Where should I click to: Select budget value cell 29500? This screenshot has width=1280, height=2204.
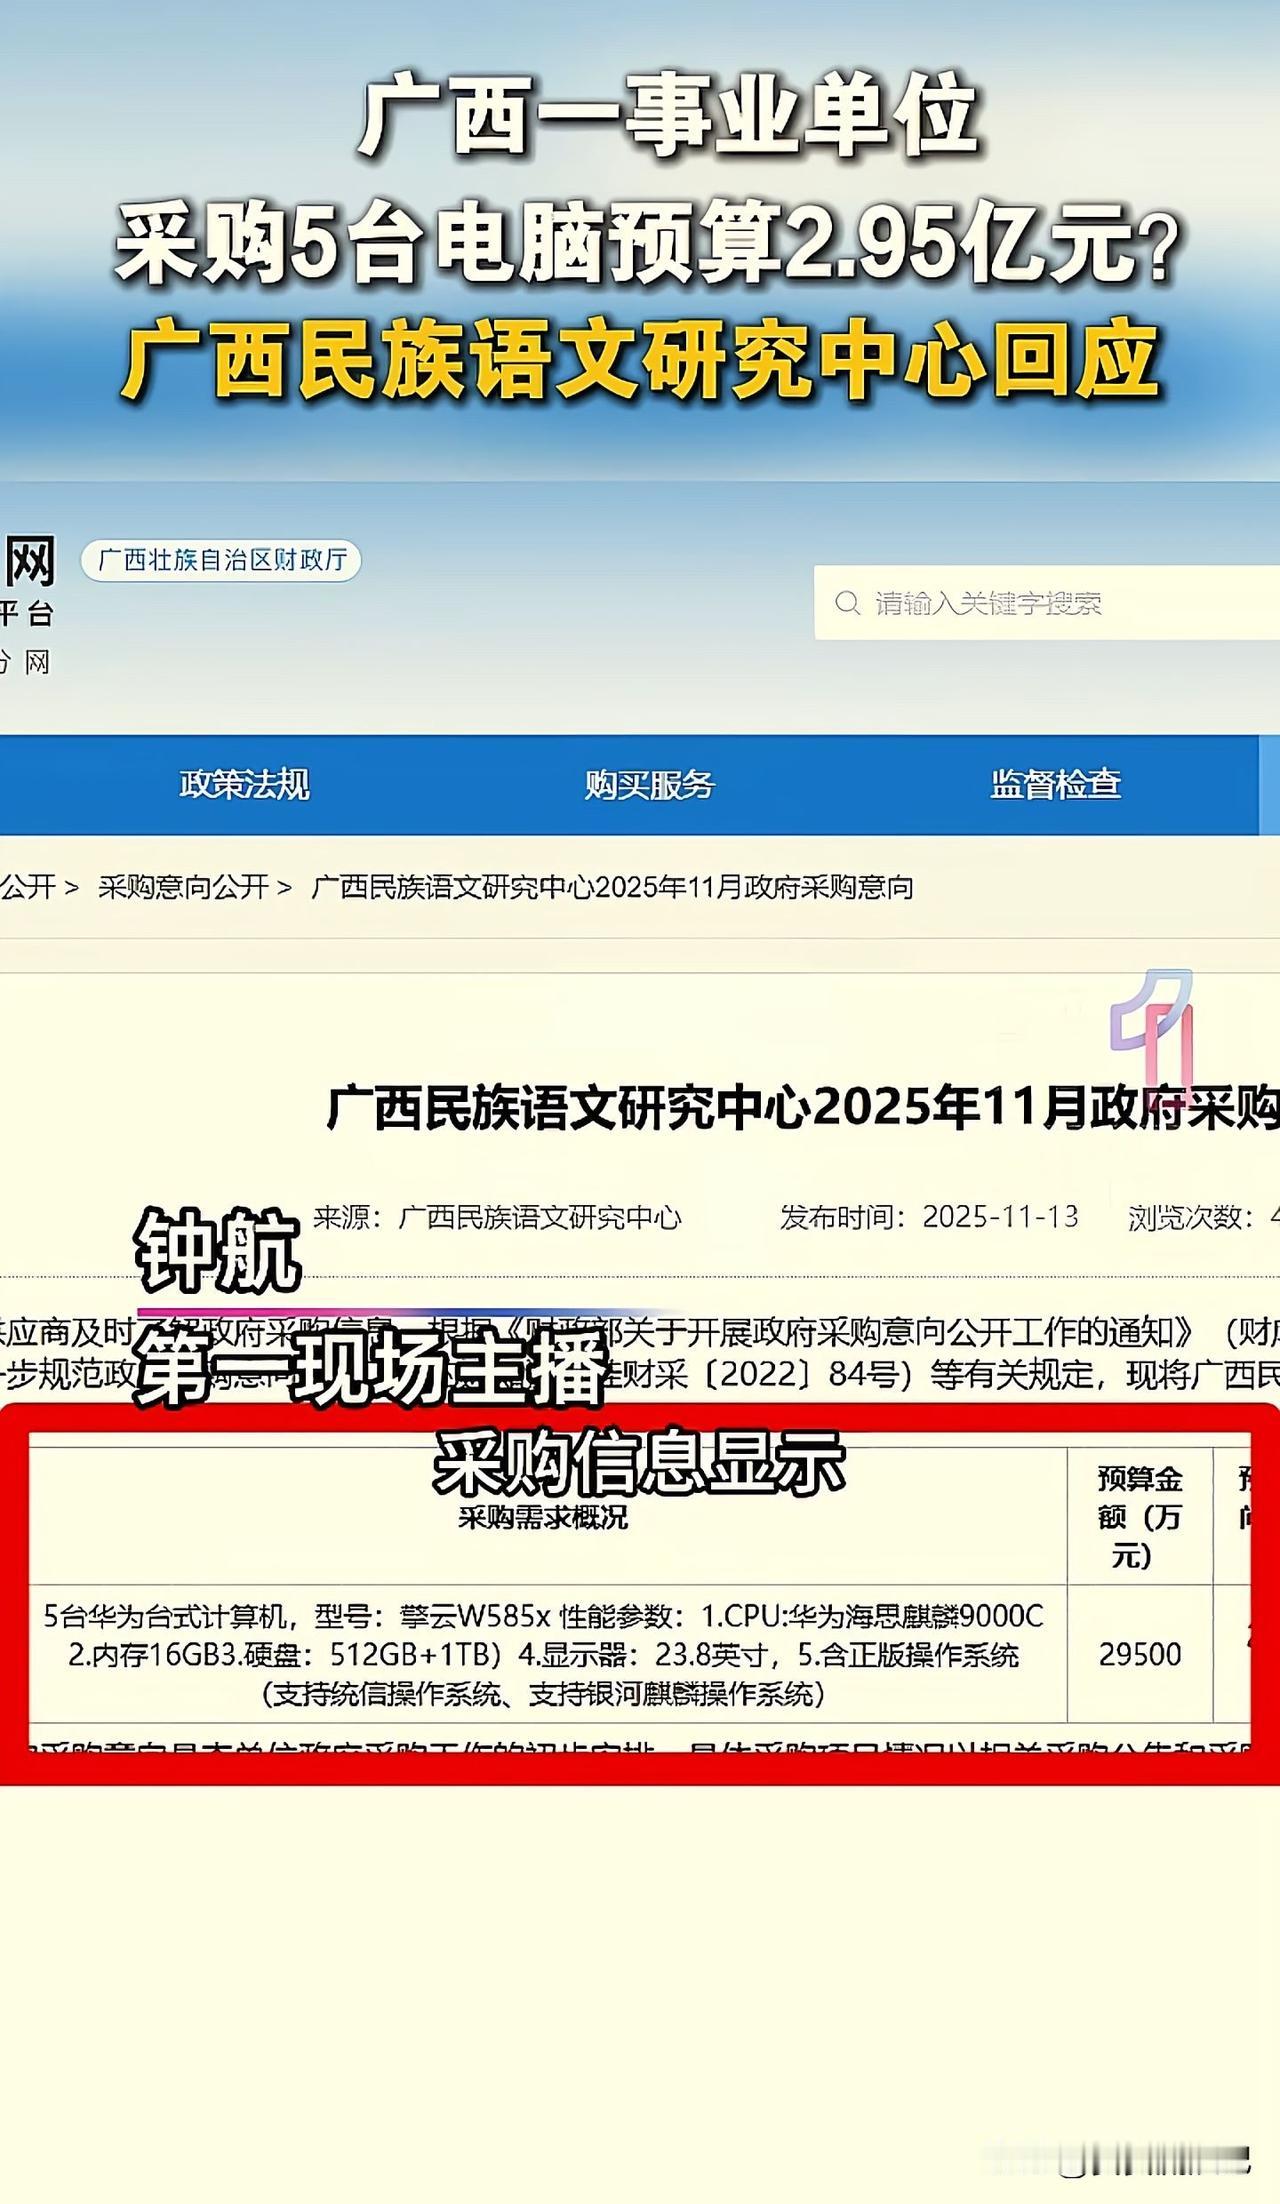coord(1140,1655)
